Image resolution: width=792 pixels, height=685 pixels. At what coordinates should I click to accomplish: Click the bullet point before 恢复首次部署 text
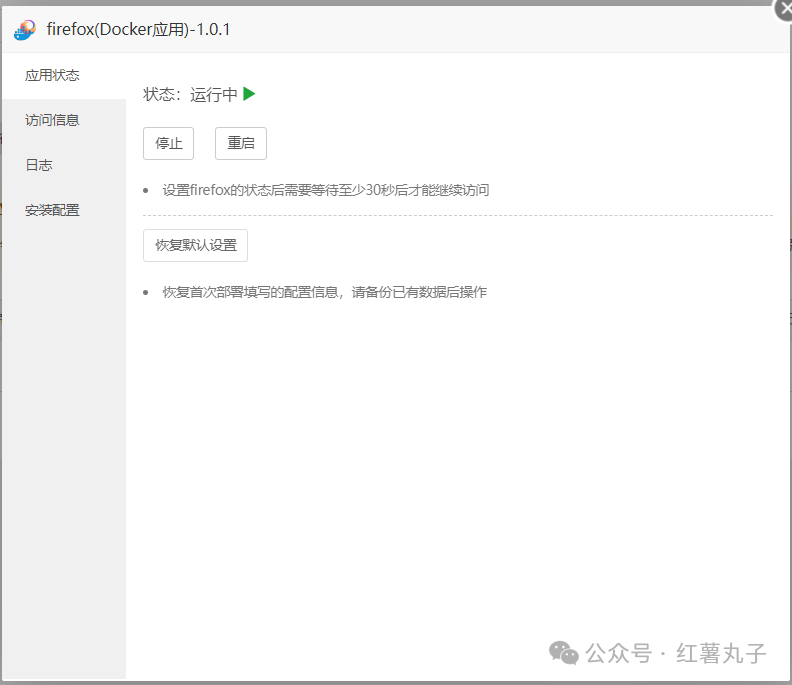[x=146, y=293]
